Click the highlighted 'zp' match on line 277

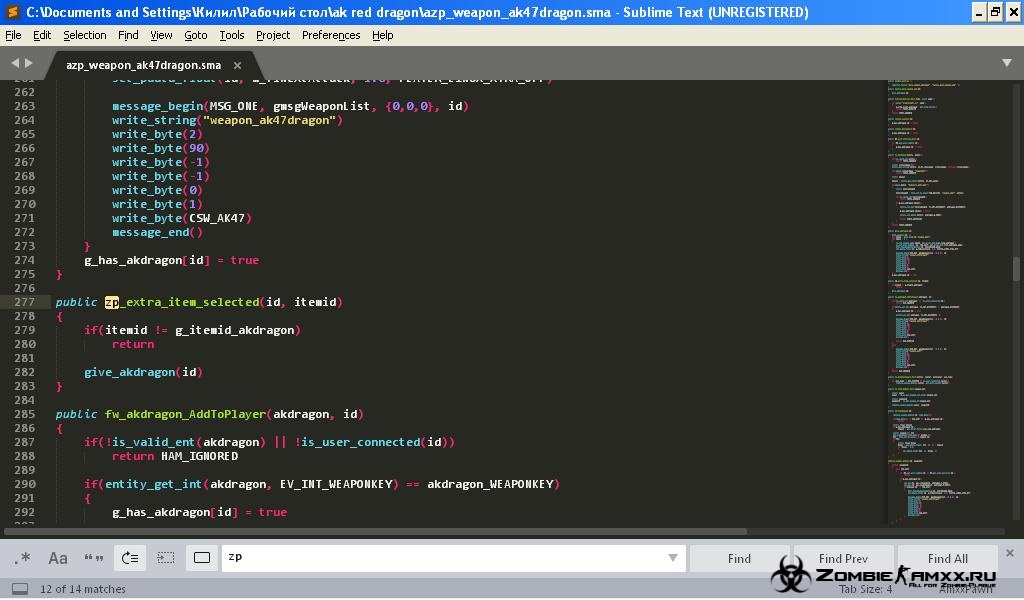(112, 302)
